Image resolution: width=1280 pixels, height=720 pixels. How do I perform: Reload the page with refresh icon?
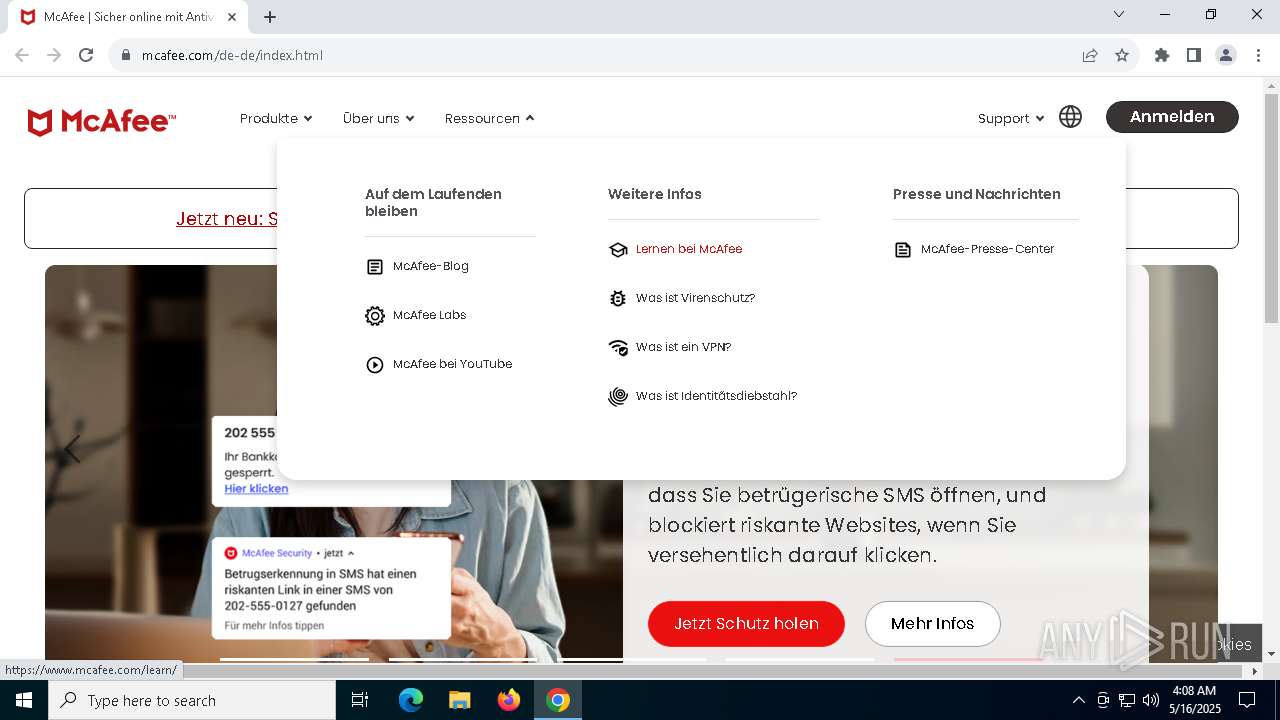click(86, 55)
